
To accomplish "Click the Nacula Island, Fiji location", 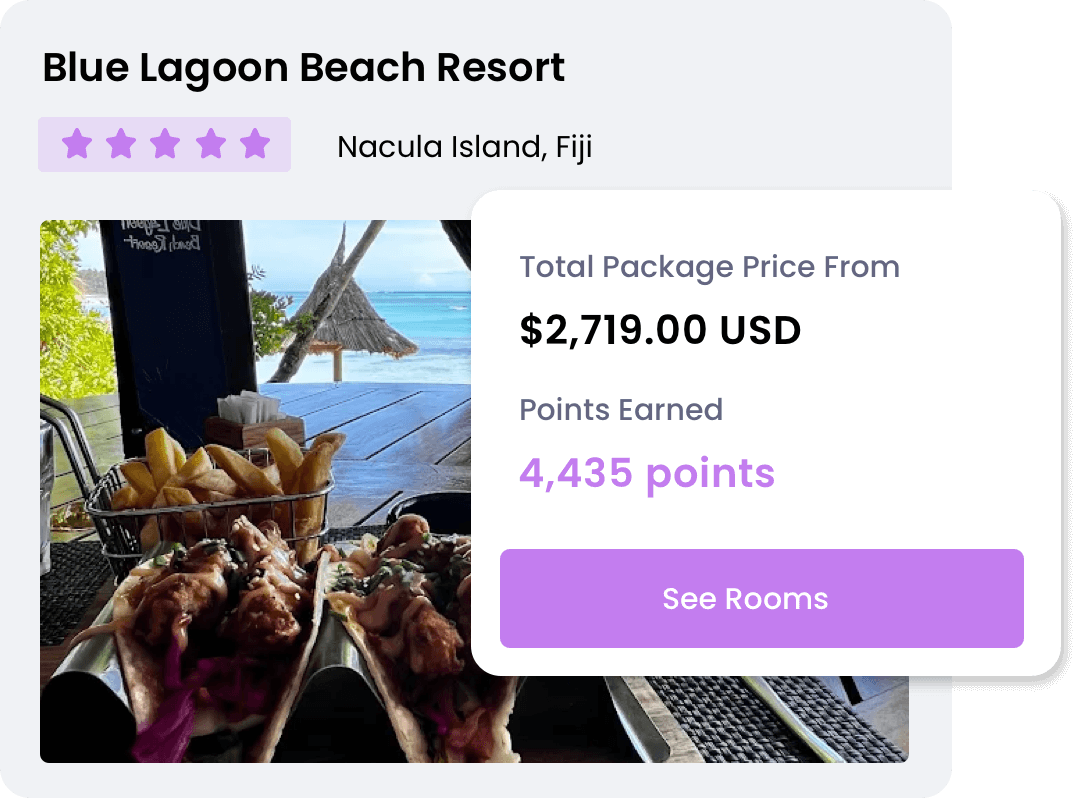I will click(464, 147).
